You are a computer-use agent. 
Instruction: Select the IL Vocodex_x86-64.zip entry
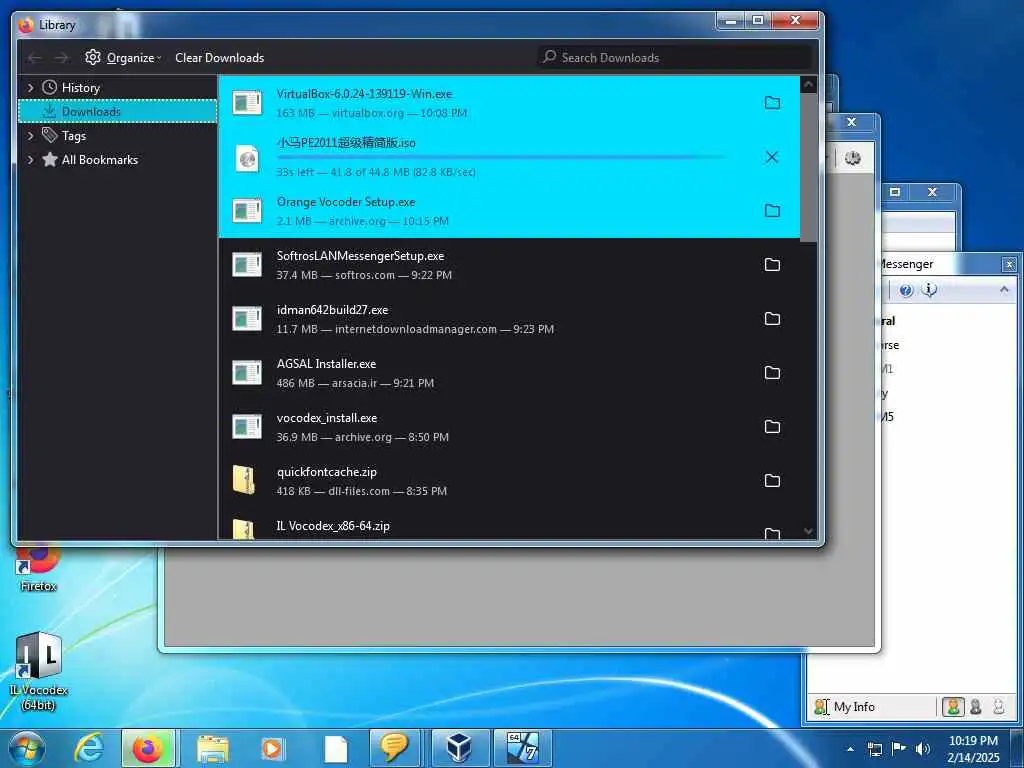pyautogui.click(x=509, y=526)
